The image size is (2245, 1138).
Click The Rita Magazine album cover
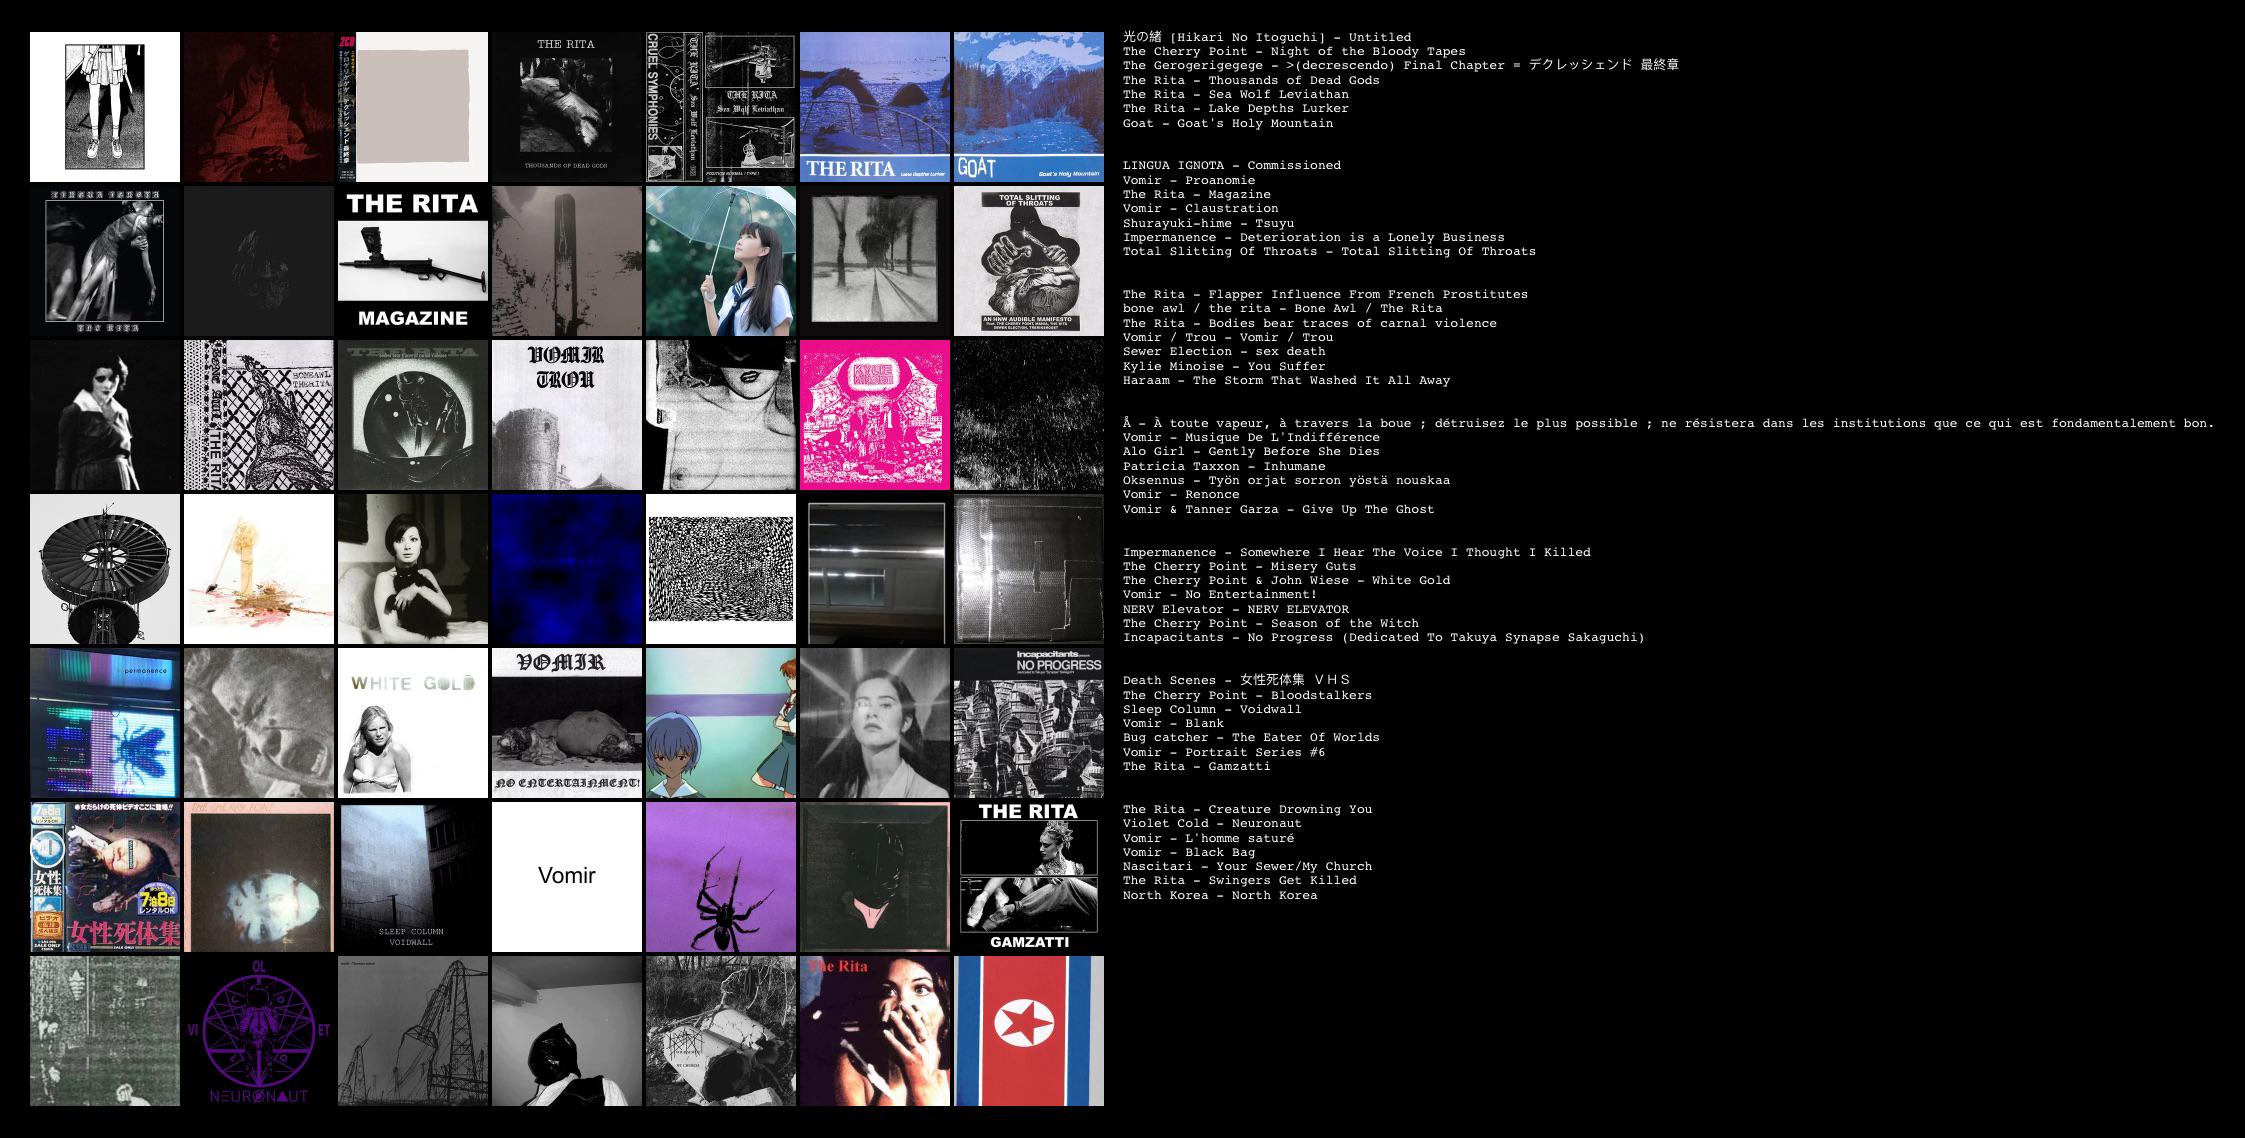click(412, 260)
